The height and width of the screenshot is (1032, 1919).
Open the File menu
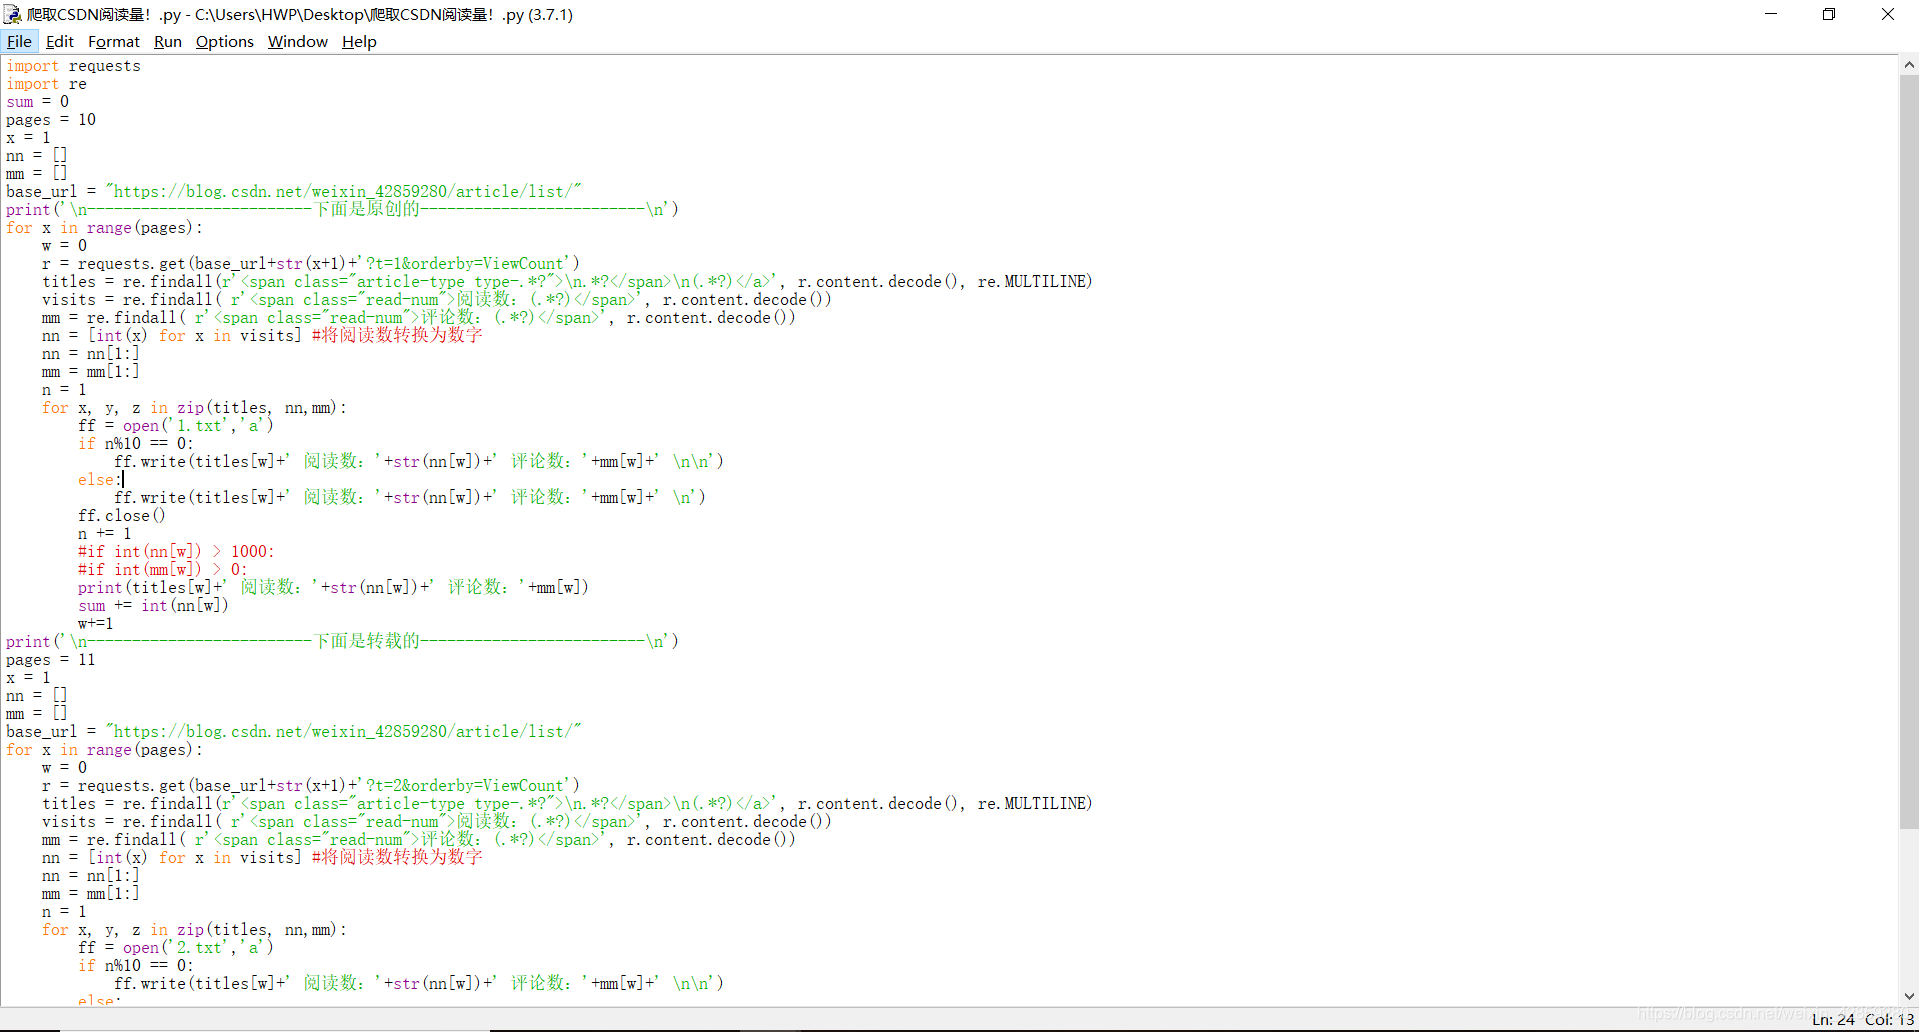point(19,41)
